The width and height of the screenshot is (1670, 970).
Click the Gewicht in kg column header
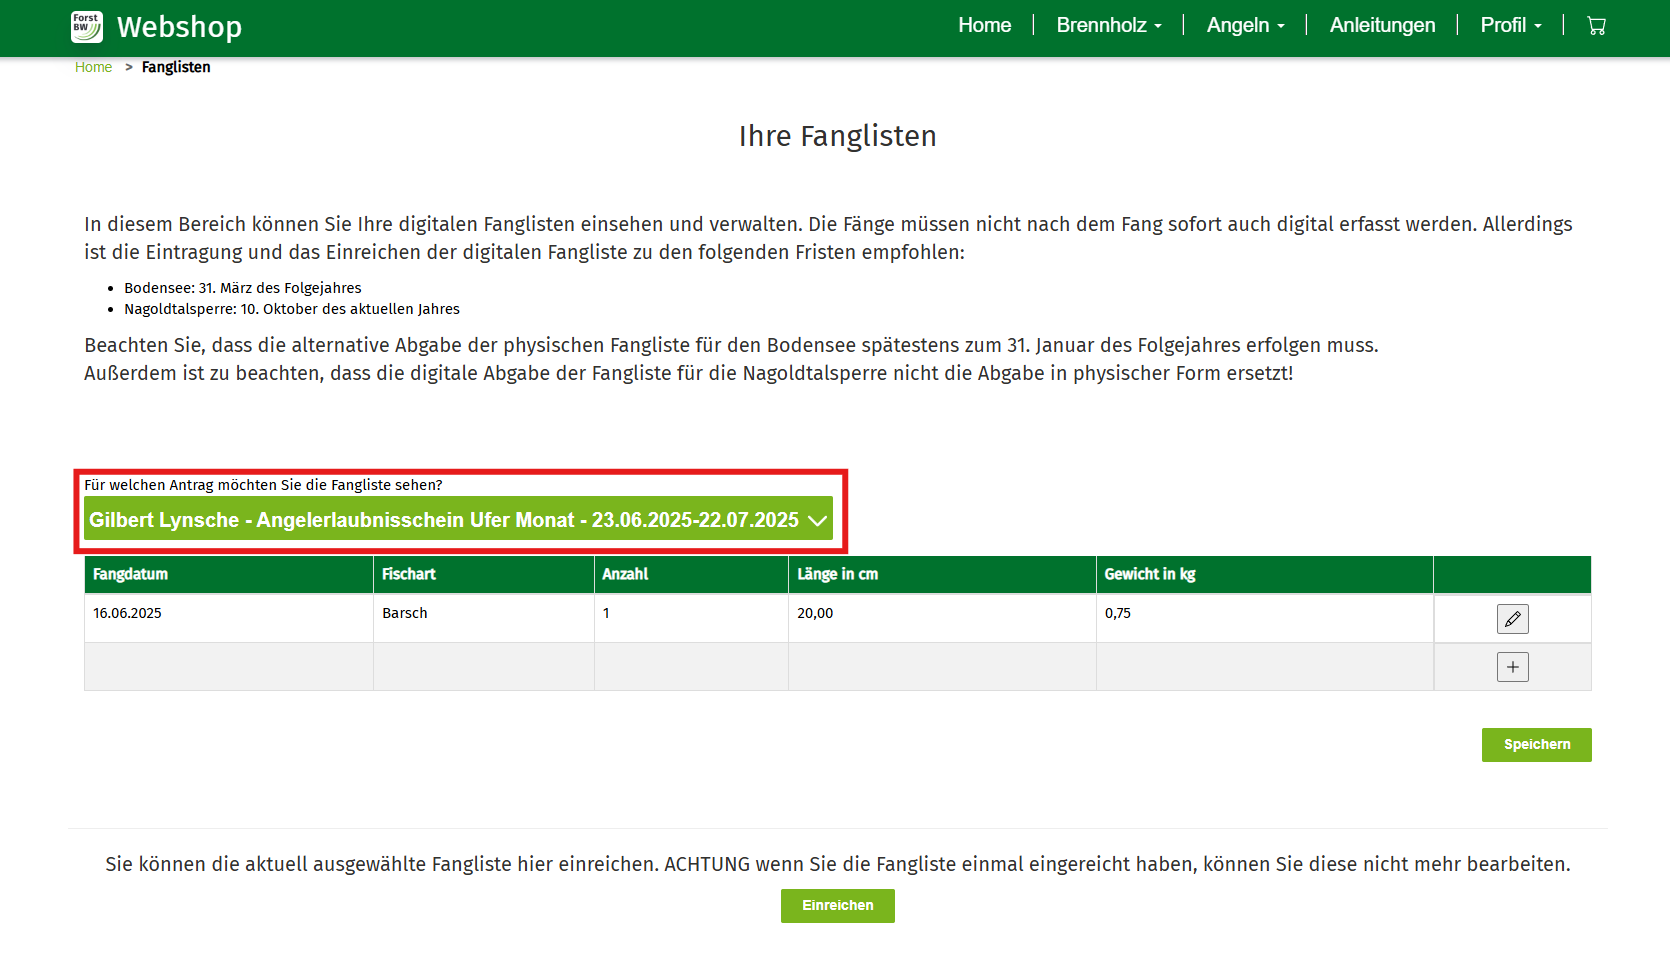[1149, 574]
